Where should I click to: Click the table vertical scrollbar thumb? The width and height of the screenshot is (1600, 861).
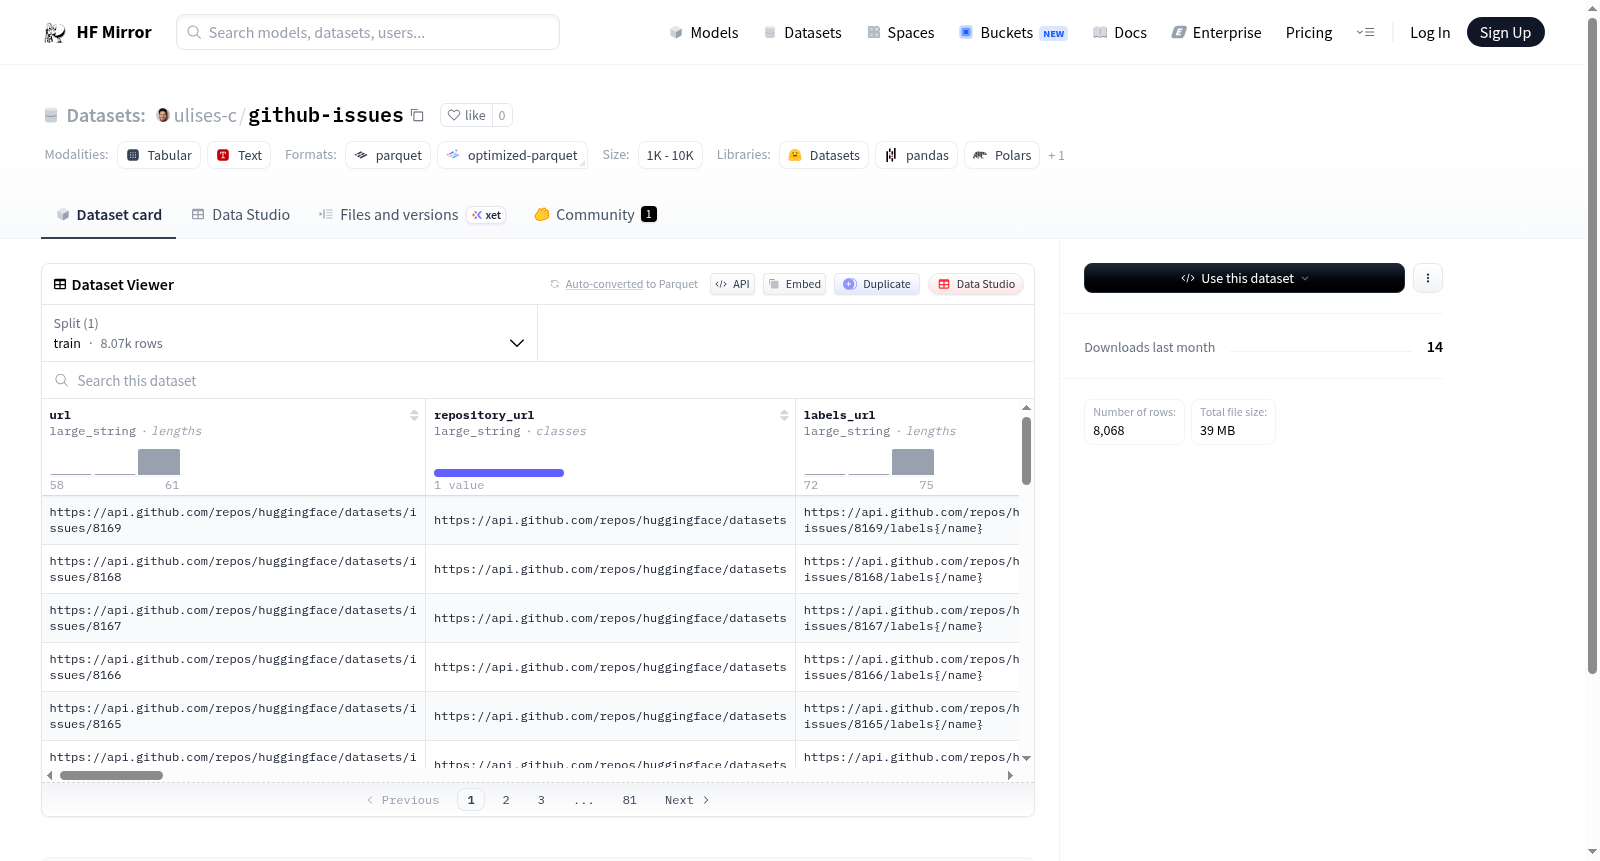(1026, 451)
